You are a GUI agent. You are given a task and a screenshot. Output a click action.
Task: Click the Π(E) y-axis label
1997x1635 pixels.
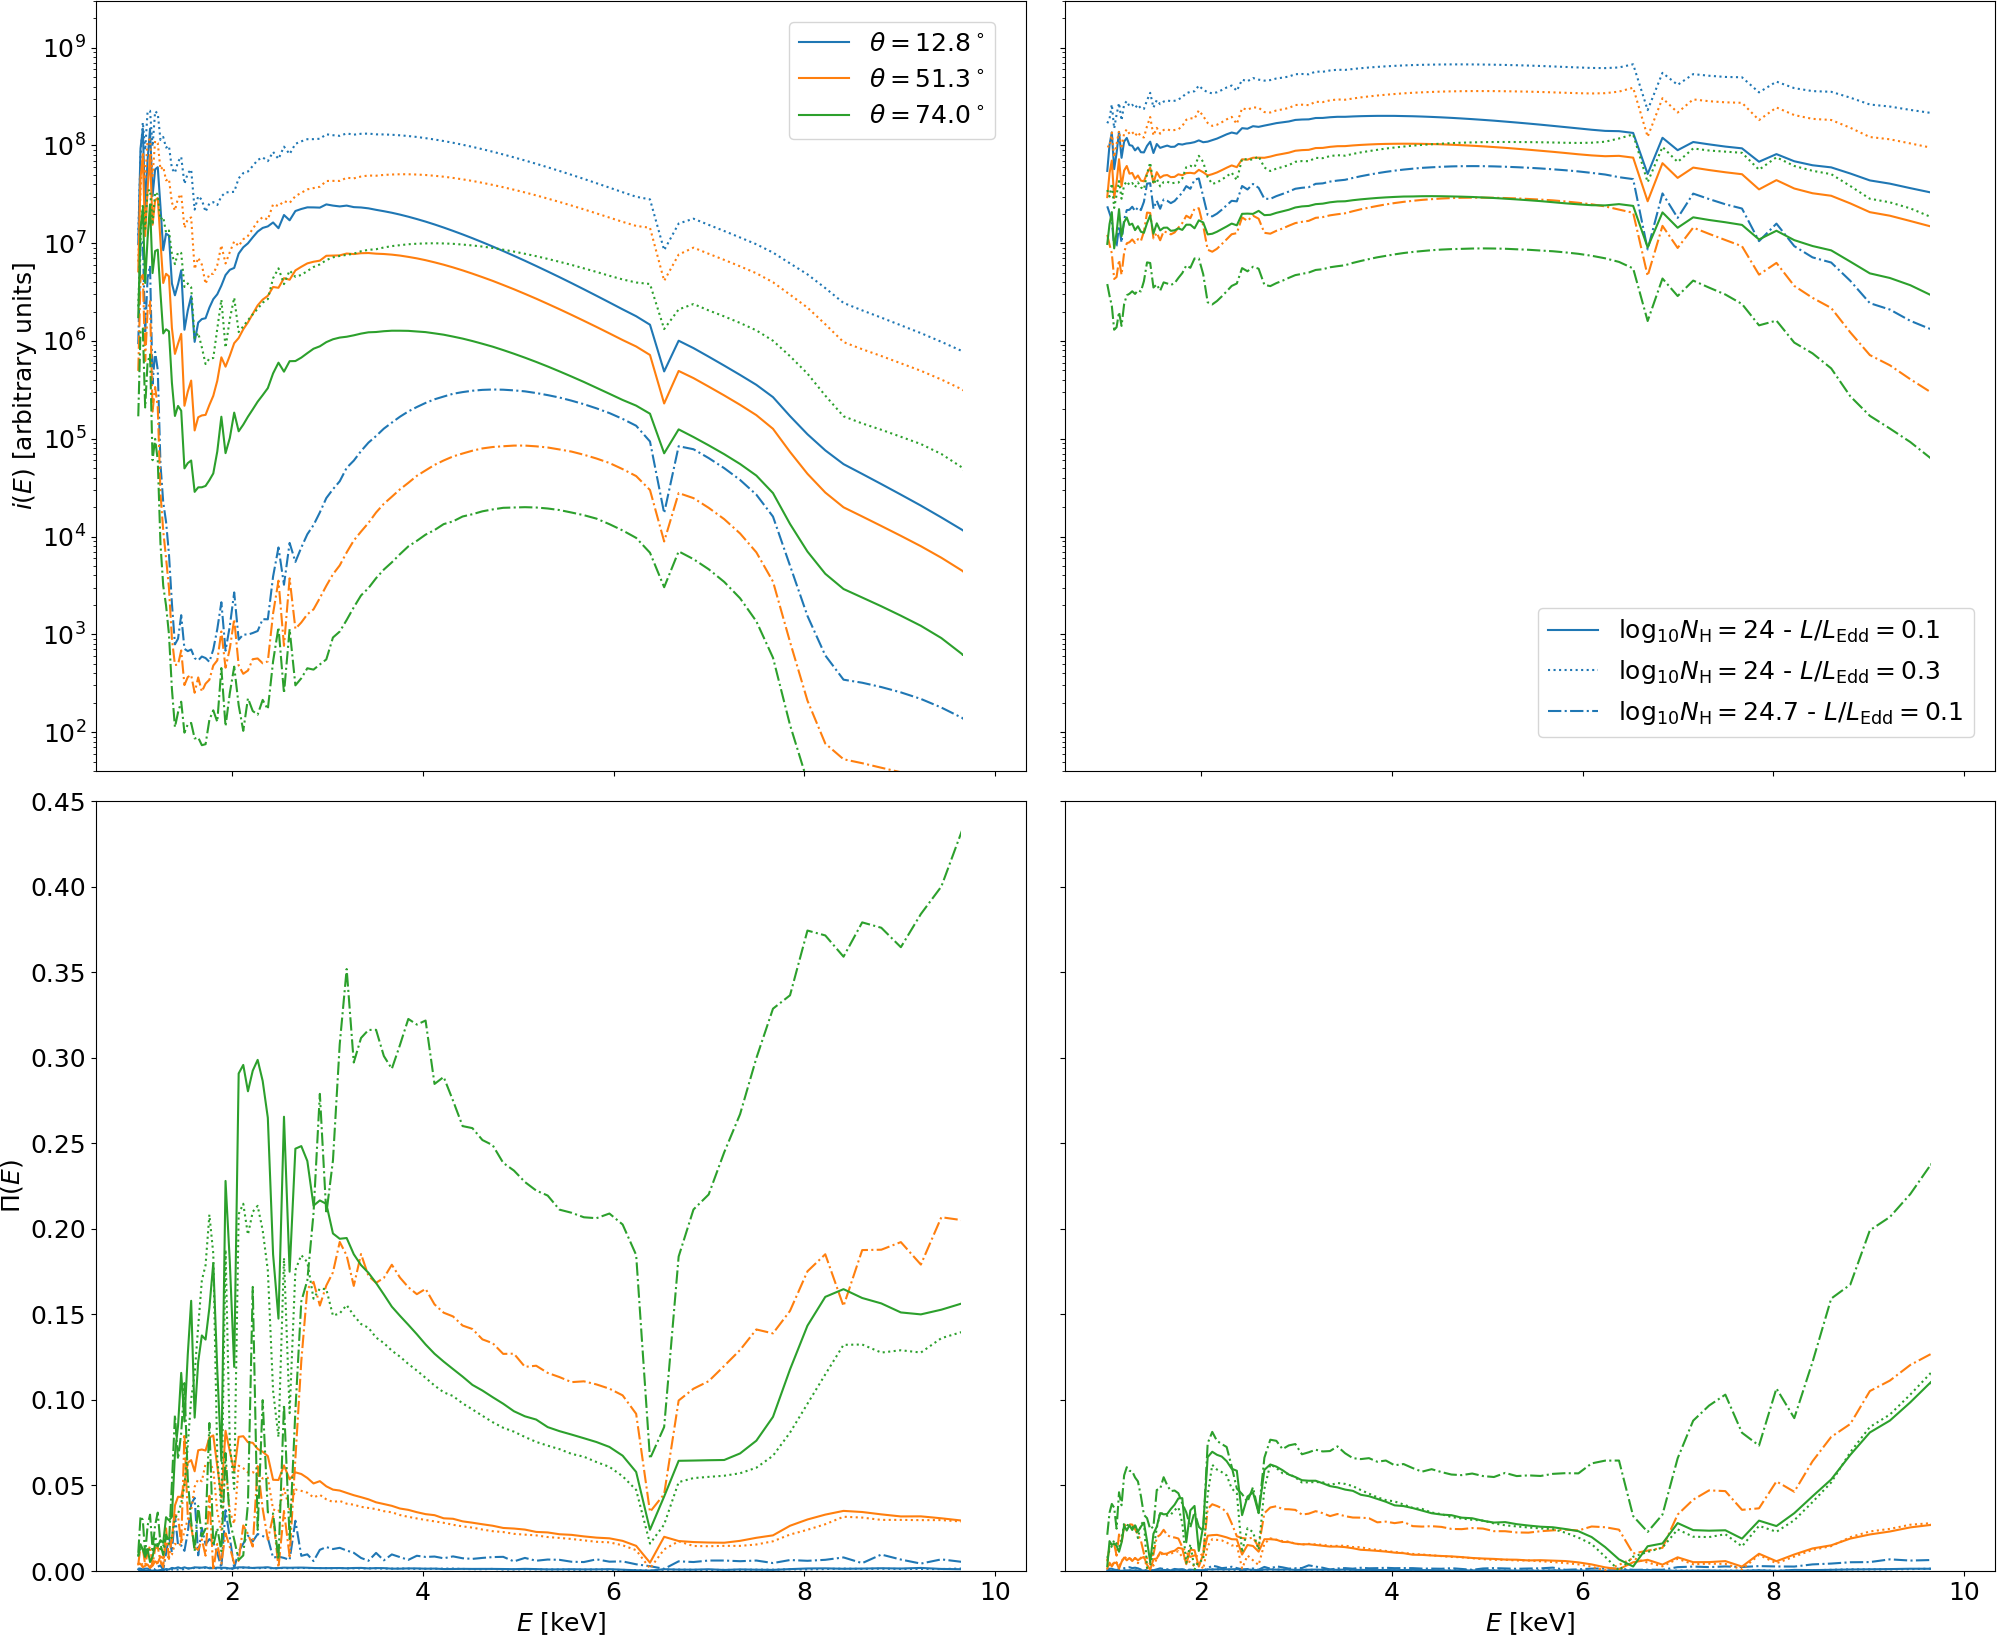(x=12, y=1186)
